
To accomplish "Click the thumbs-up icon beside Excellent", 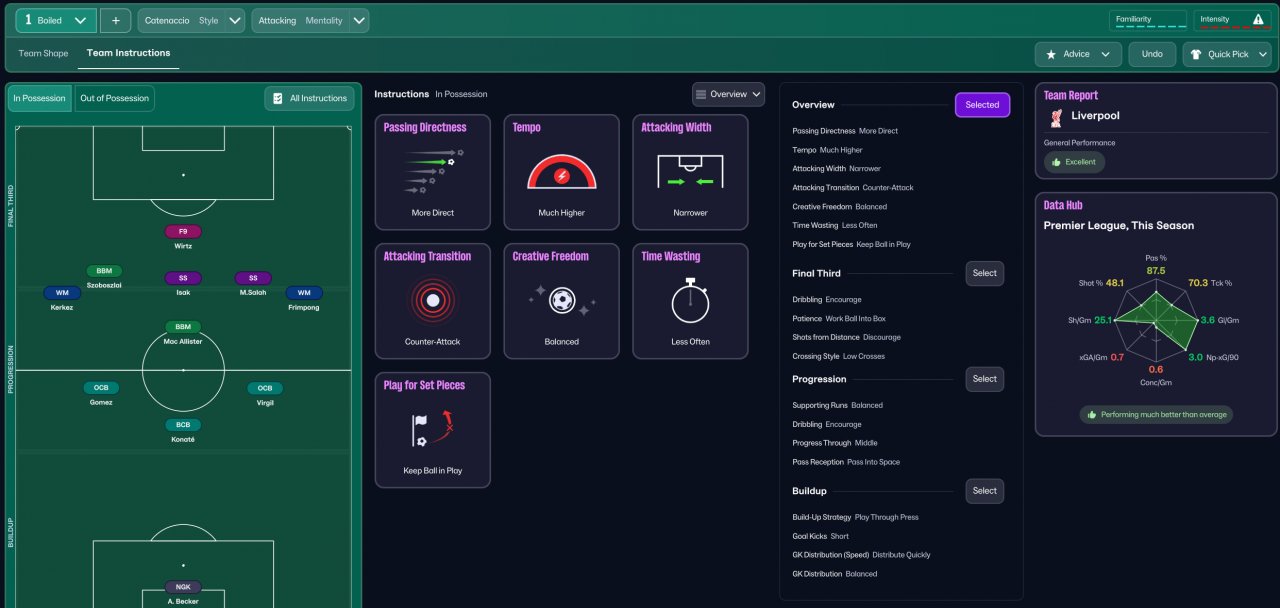I will [x=1054, y=162].
